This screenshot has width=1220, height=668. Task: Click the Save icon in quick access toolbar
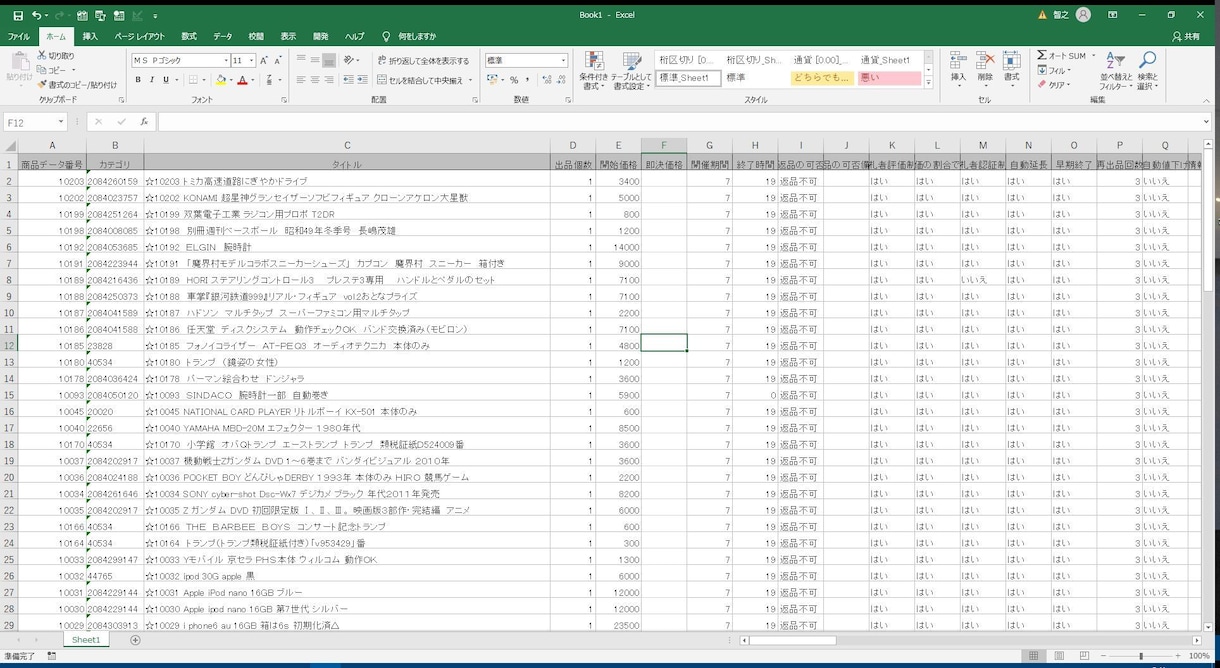click(18, 16)
